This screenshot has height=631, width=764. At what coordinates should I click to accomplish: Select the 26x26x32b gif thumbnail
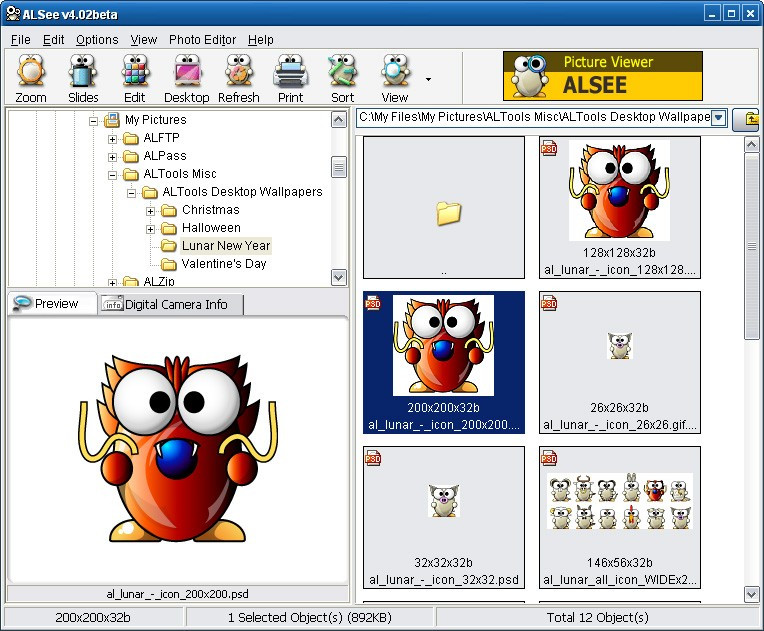(x=620, y=363)
